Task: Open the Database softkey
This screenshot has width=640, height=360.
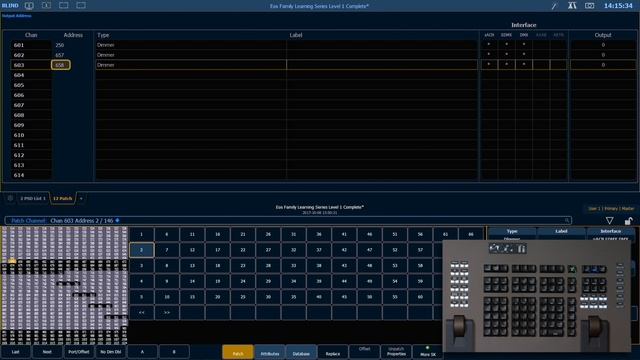Action: pos(301,352)
